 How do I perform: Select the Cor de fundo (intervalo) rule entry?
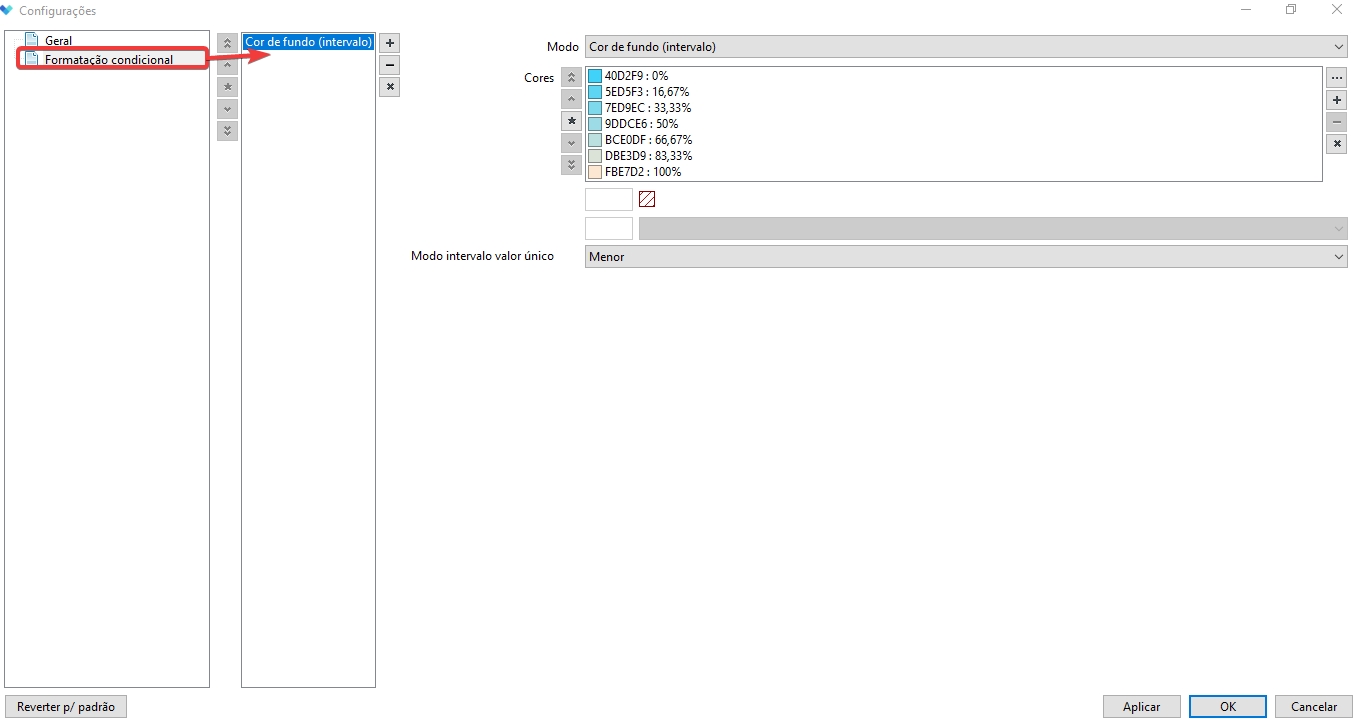click(x=308, y=42)
